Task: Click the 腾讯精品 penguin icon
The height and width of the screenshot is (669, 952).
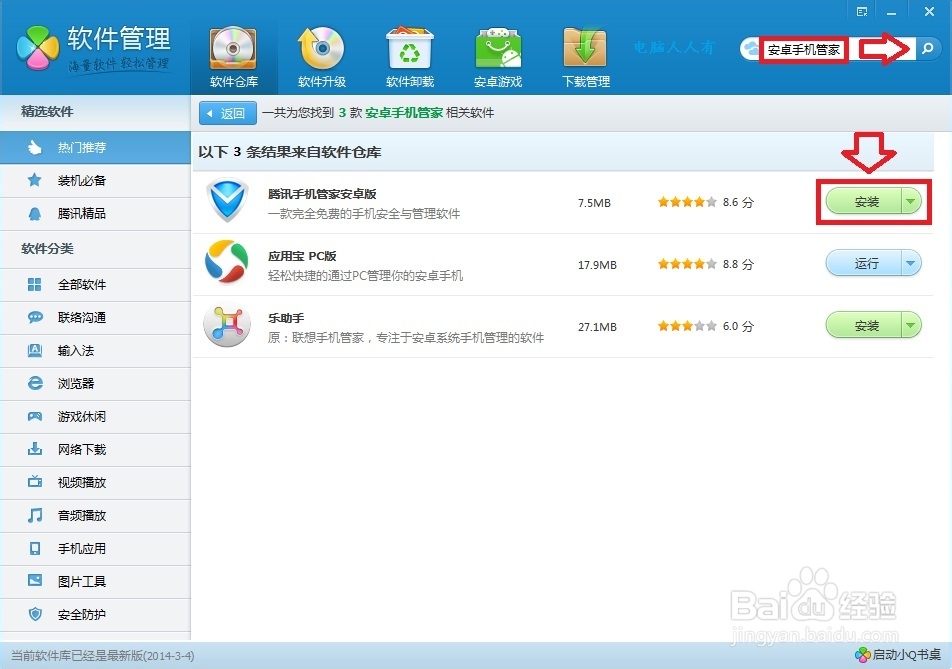Action: (x=35, y=214)
